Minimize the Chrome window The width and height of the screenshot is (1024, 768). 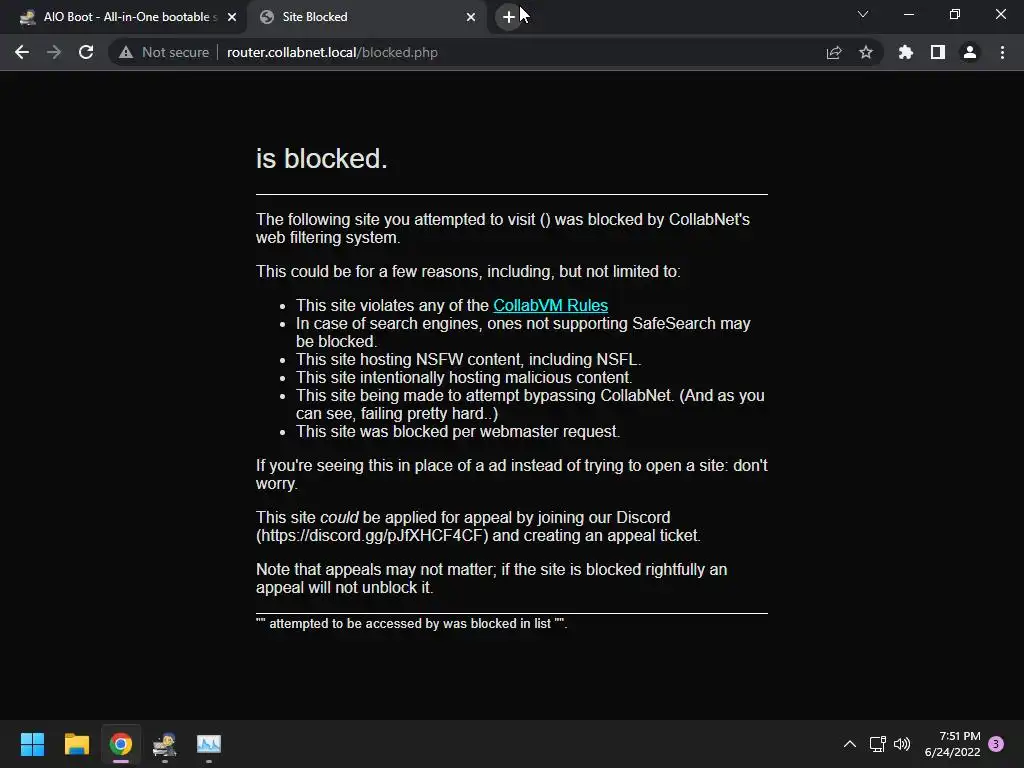tap(908, 14)
